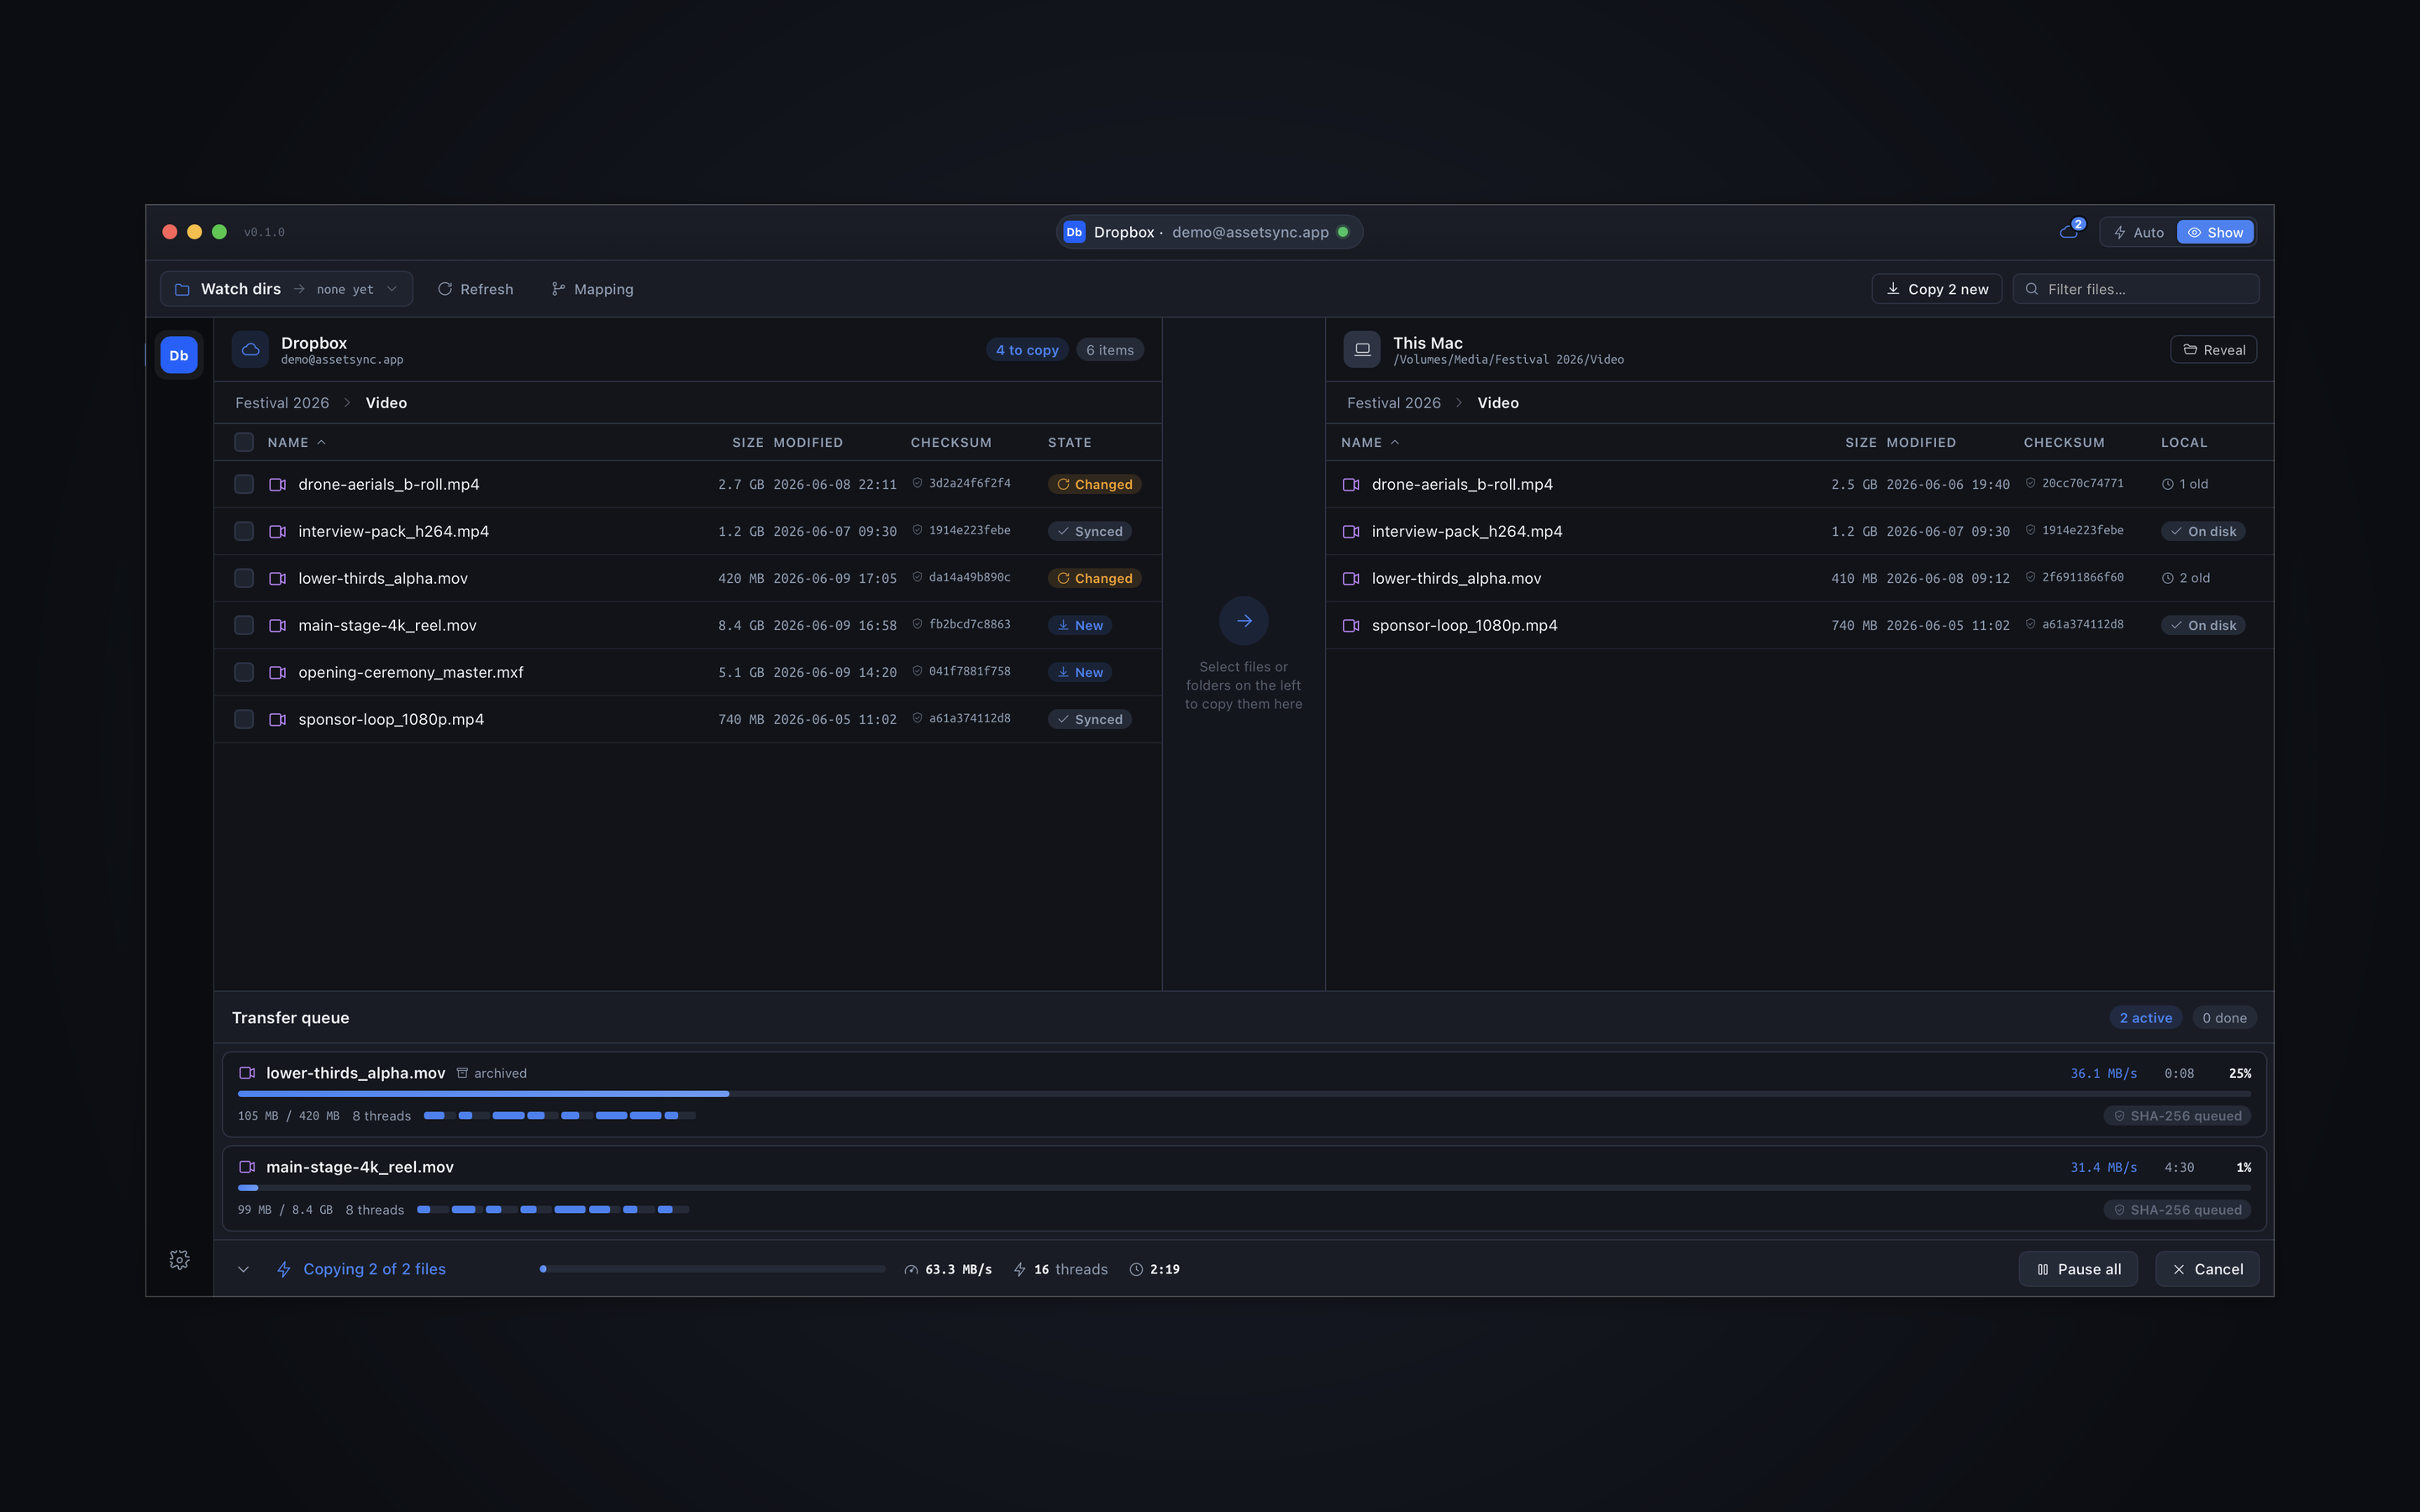Sort Dropbox list by NAME column
This screenshot has width=2420, height=1512.
tap(296, 442)
